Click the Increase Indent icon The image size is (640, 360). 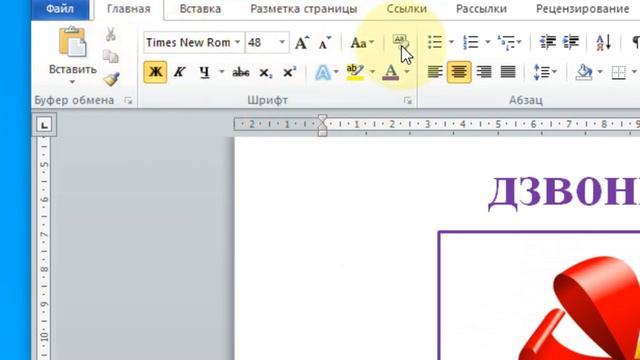click(x=571, y=42)
